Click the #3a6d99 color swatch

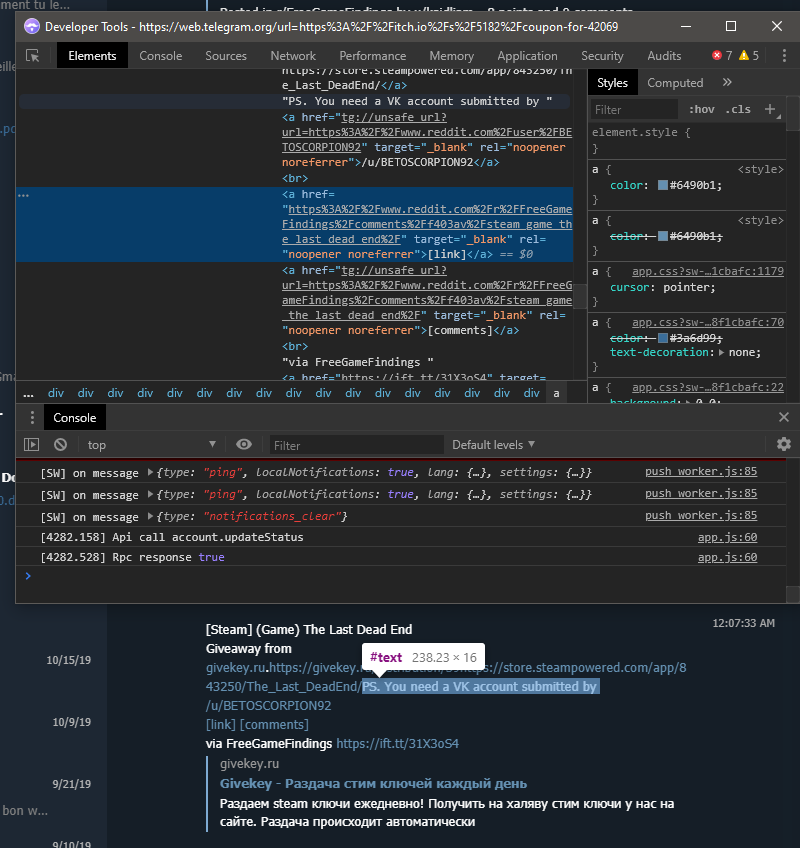coord(663,338)
